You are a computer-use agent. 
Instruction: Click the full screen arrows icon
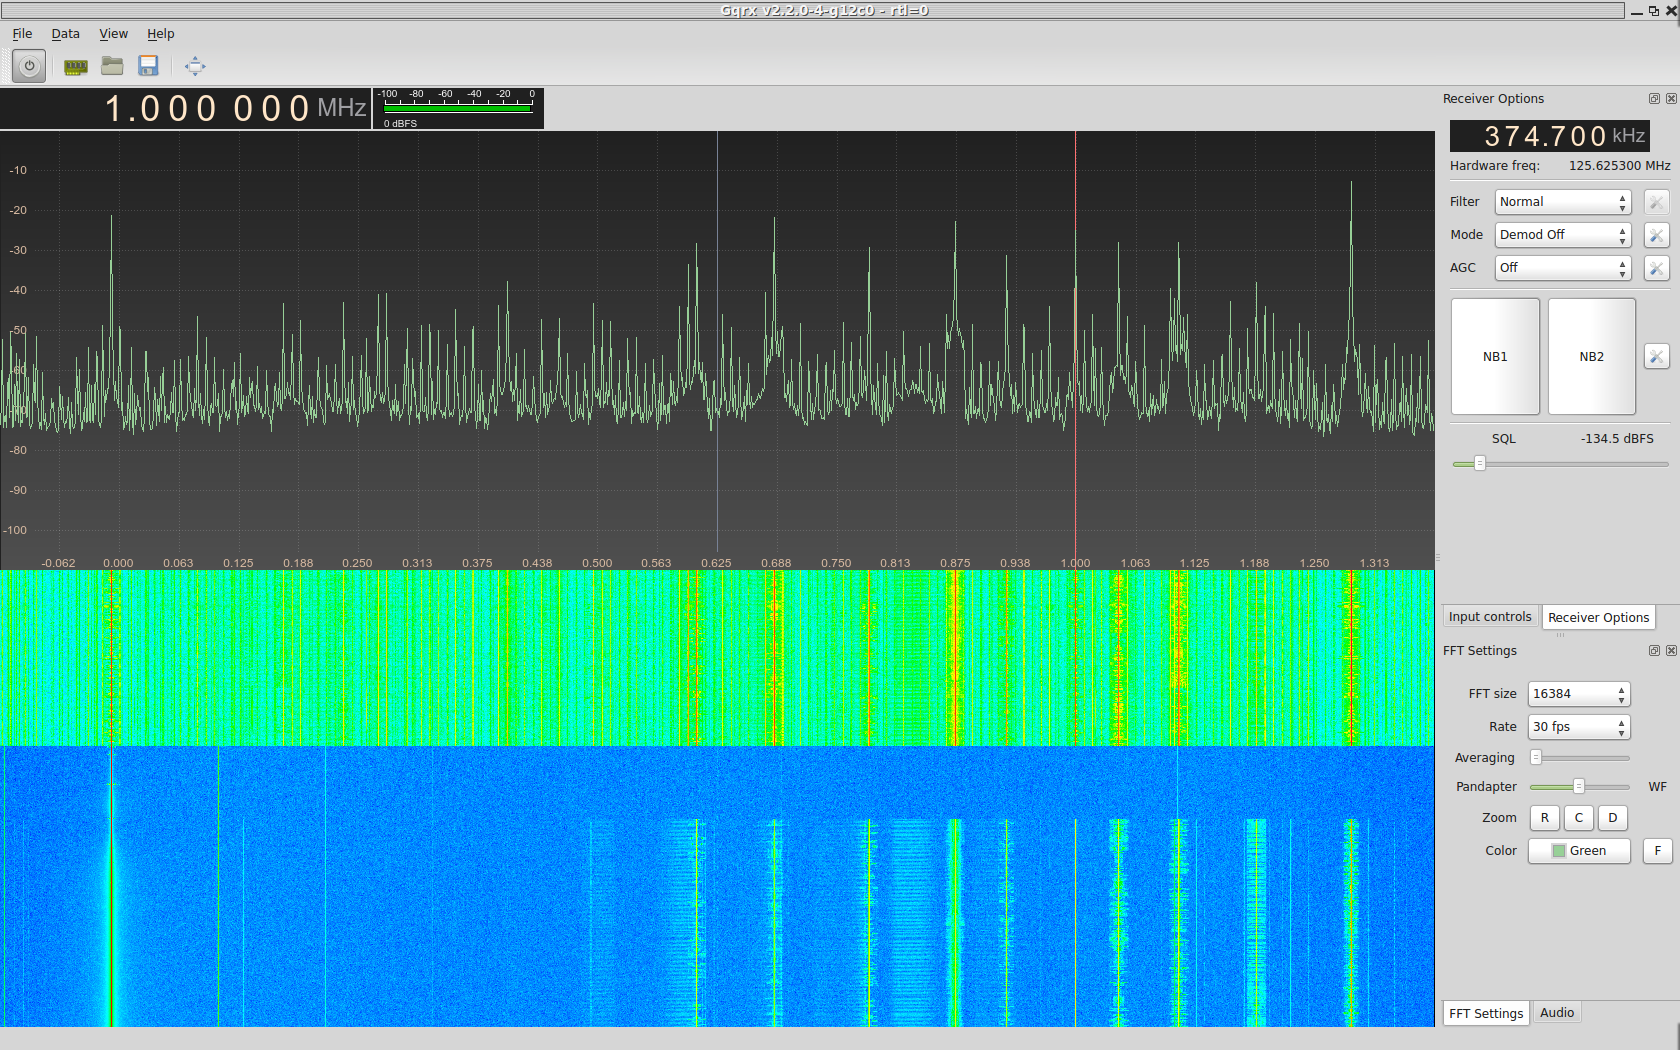pos(195,67)
